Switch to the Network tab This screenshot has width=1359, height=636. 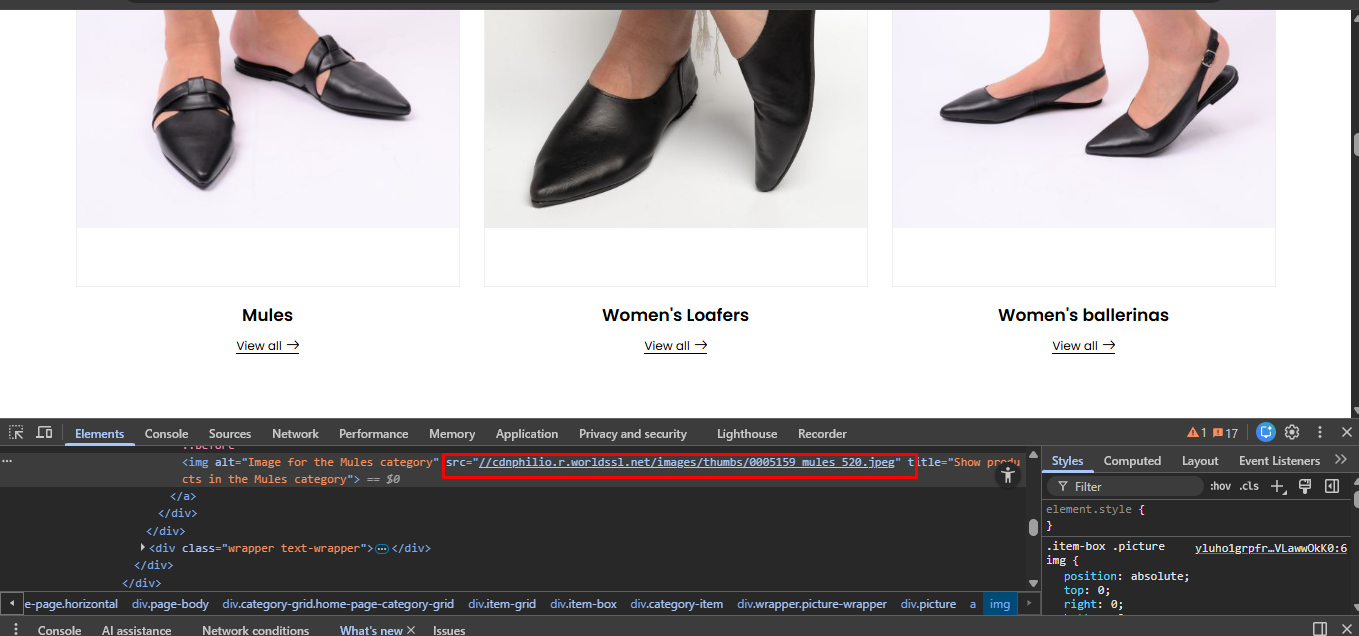295,434
